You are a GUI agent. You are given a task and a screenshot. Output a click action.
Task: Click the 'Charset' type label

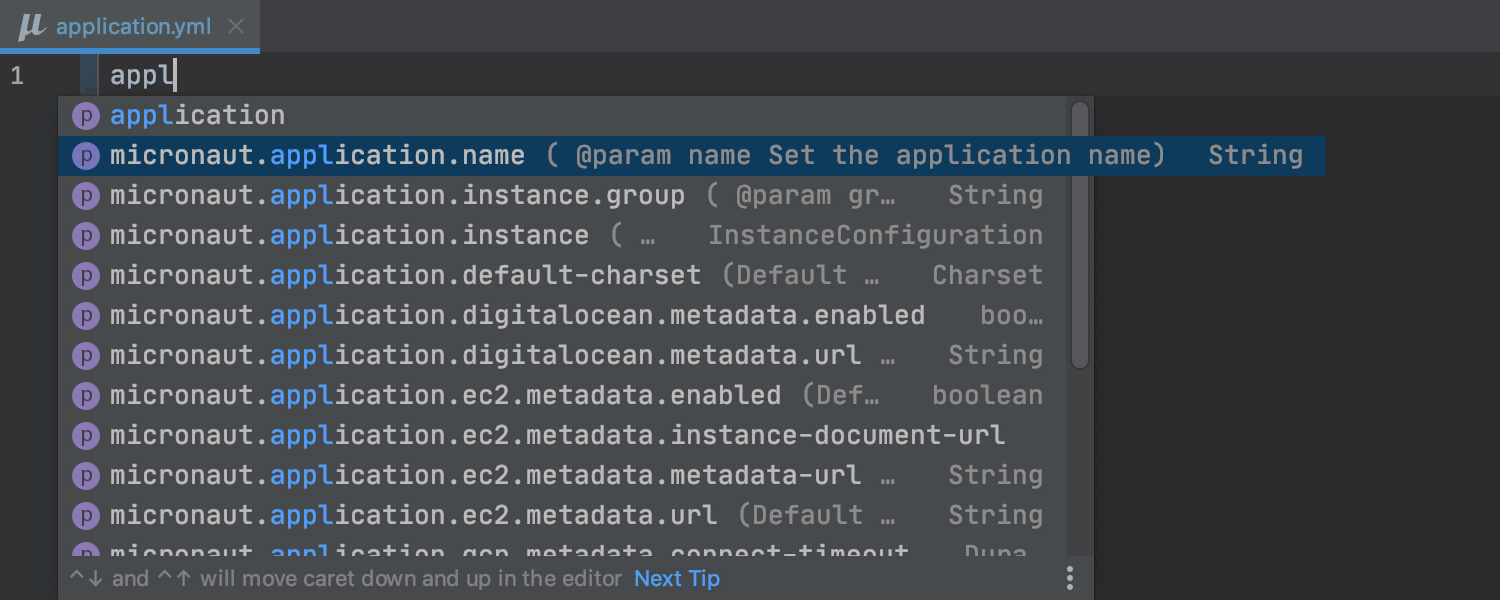pyautogui.click(x=987, y=276)
